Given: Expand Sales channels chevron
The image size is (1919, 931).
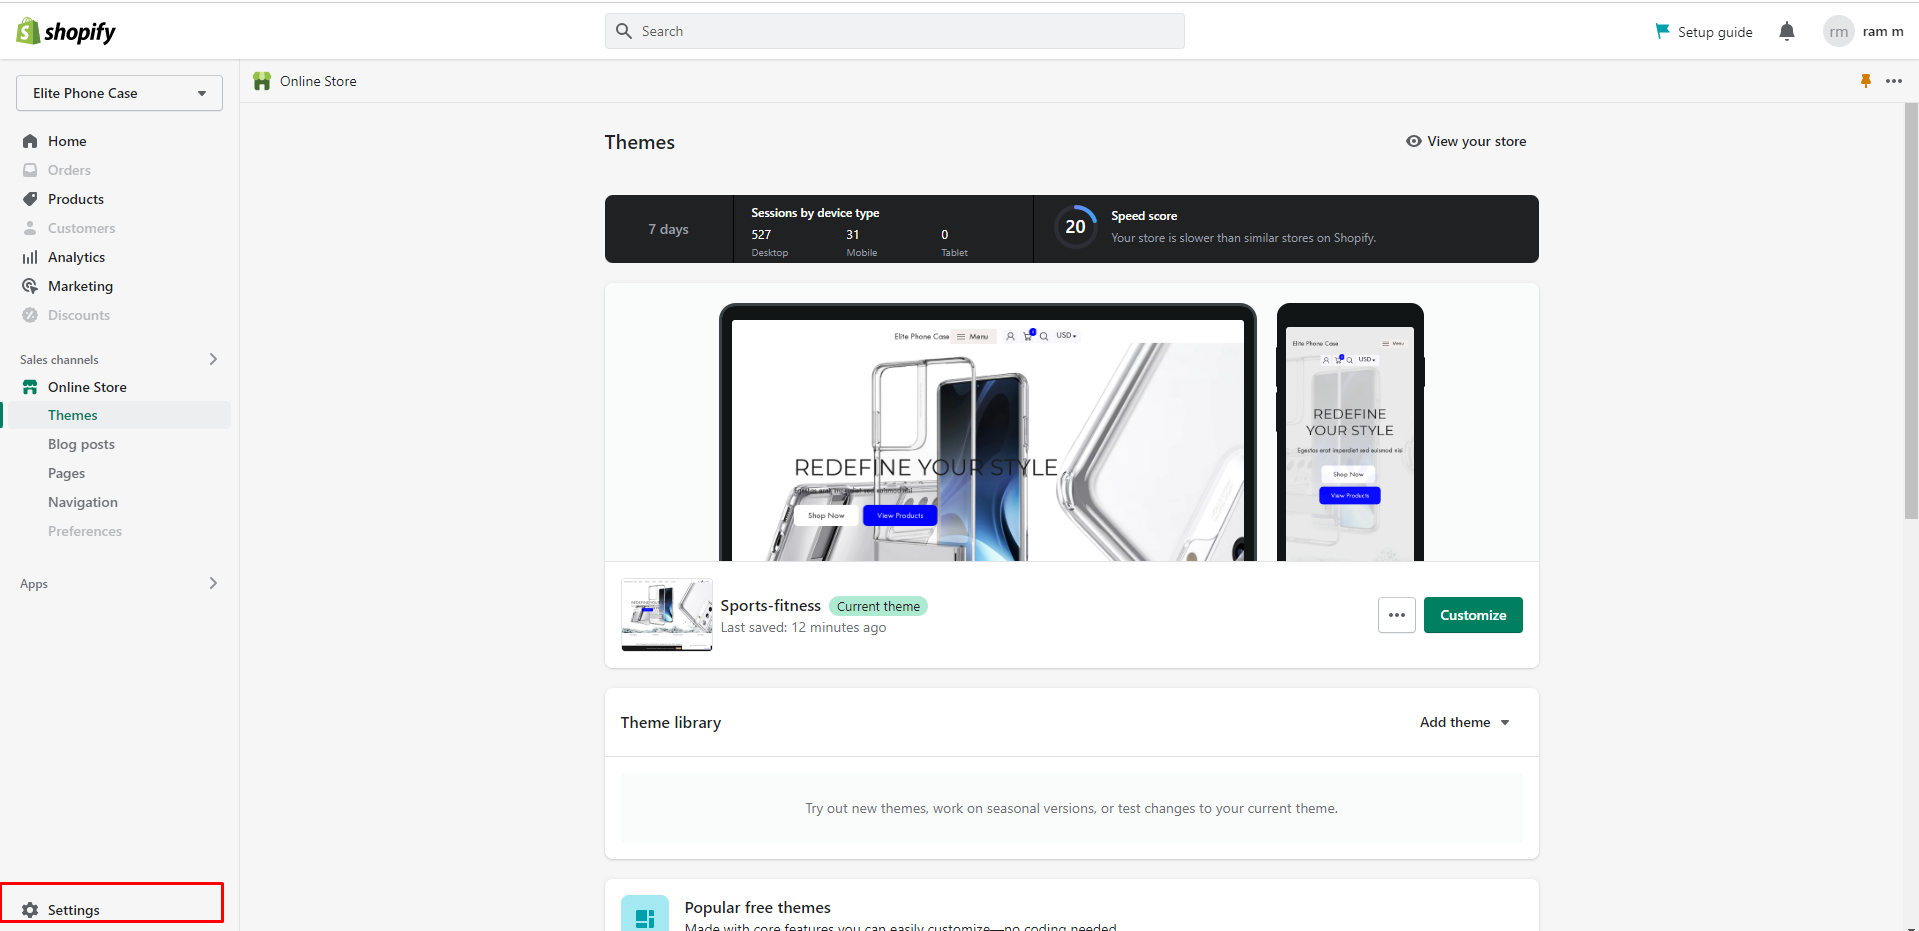Looking at the screenshot, I should [213, 359].
